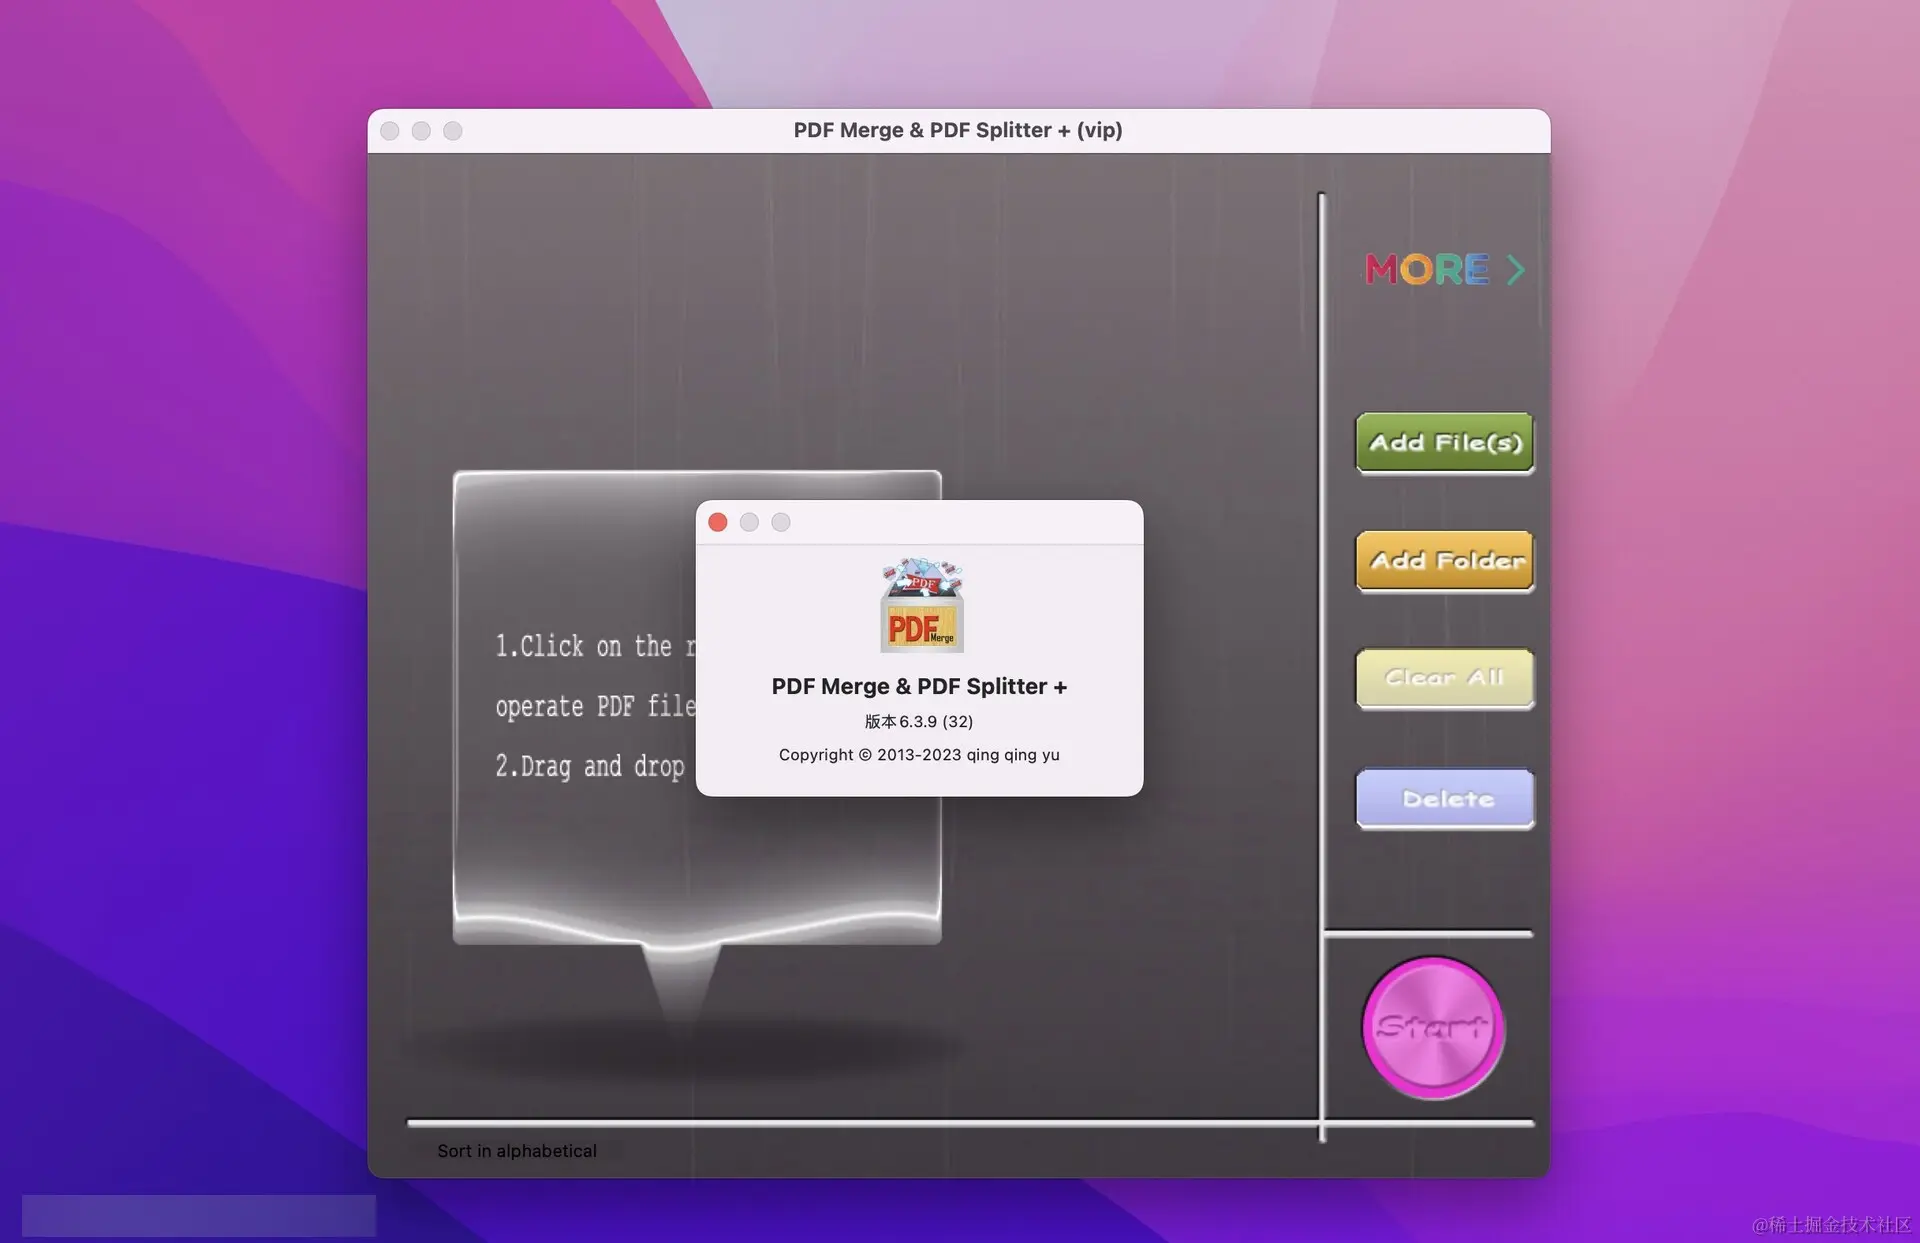Image resolution: width=1920 pixels, height=1243 pixels.
Task: Hit the round pink Start button
Action: [1433, 1027]
